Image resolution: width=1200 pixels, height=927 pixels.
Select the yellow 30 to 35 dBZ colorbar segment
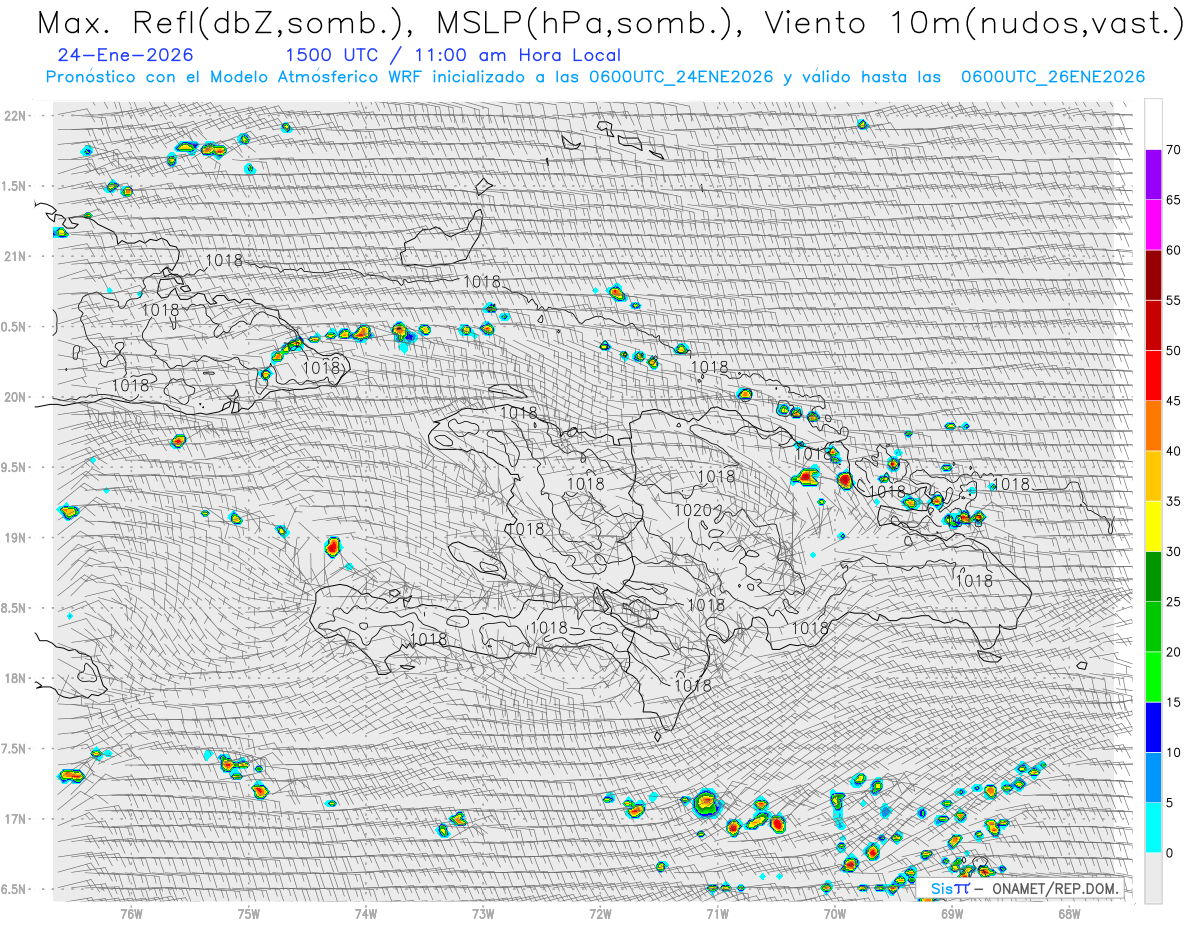(1153, 526)
